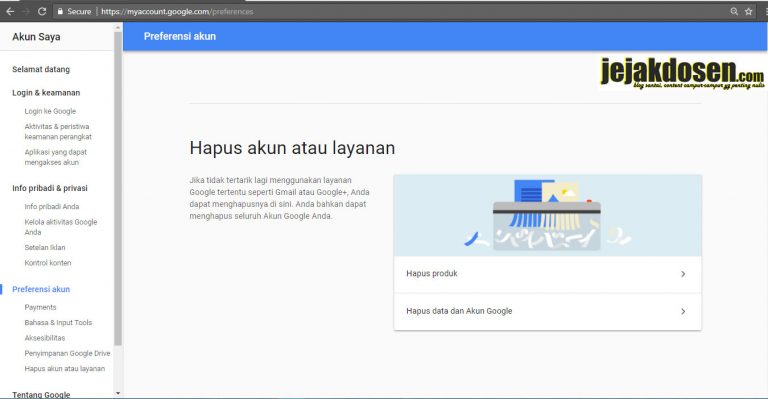The image size is (768, 399).
Task: Click Hapus data dan Akun Google row
Action: coord(548,312)
